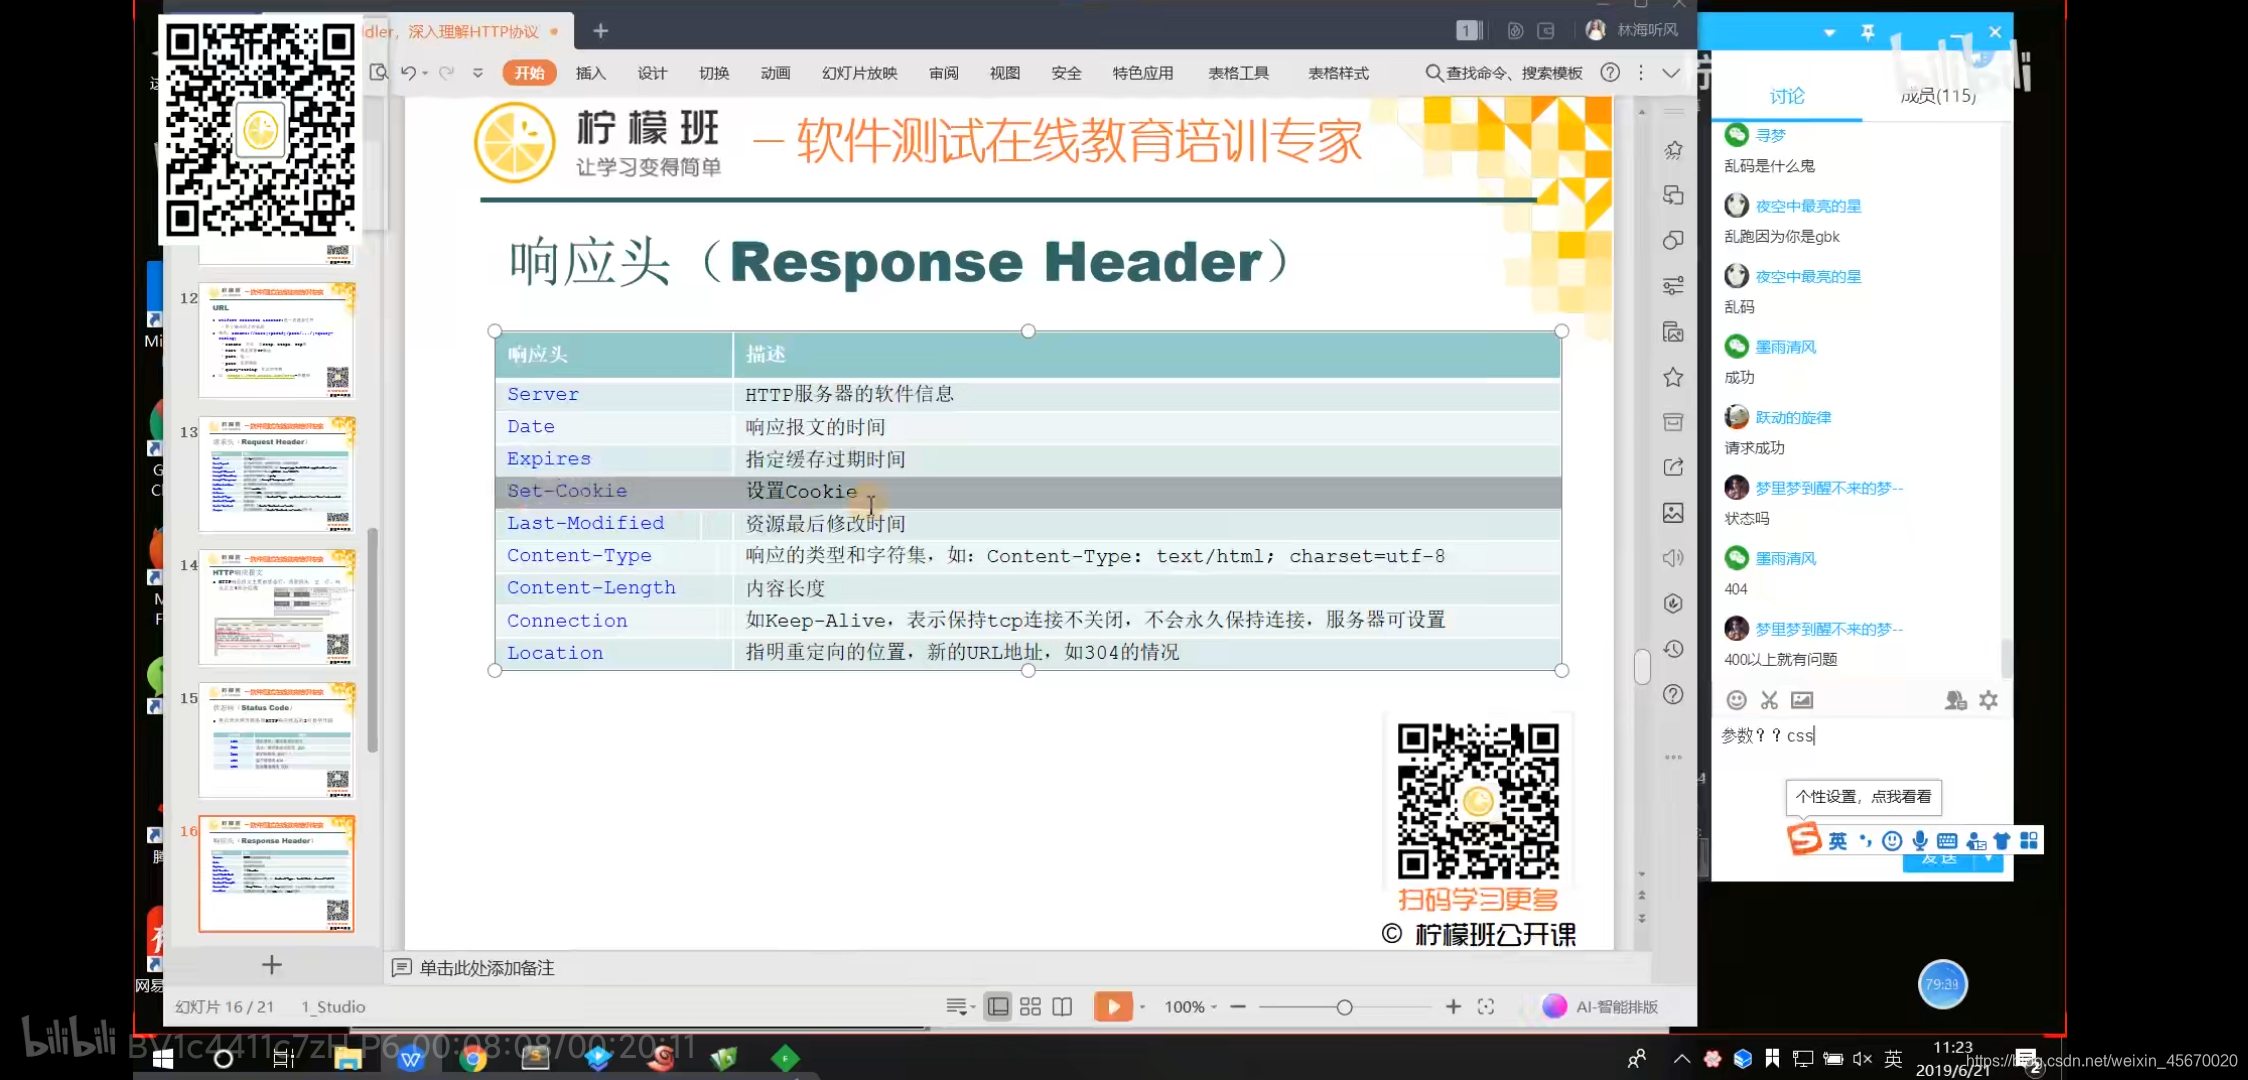Expand slideshow play options arrow
Image resolution: width=2248 pixels, height=1080 pixels.
tap(1142, 1007)
